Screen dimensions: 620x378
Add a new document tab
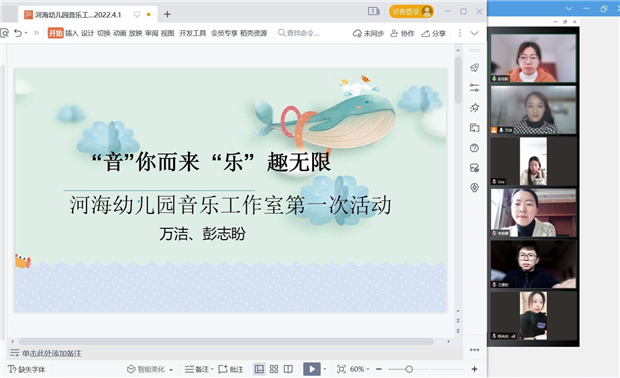pos(167,14)
